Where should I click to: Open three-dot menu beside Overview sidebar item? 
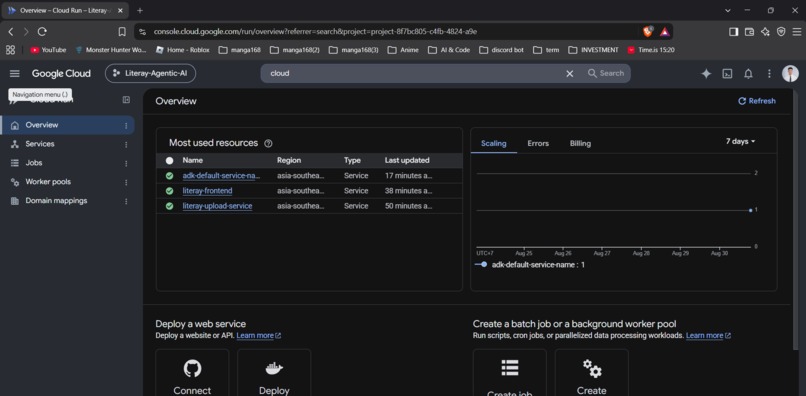tap(126, 125)
